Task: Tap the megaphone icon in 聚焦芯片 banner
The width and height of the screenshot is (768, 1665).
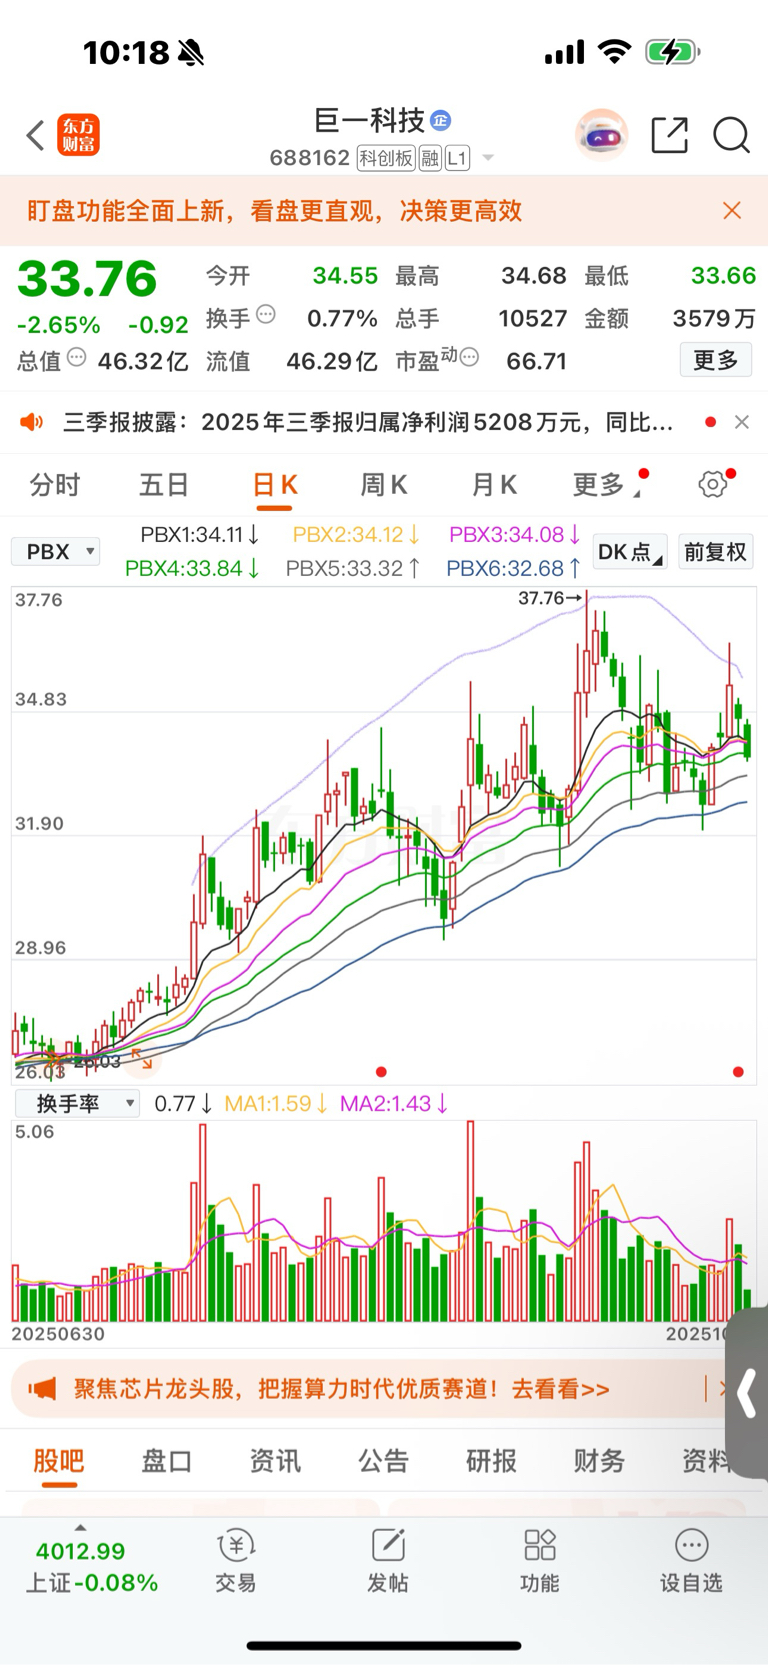Action: pos(42,1389)
